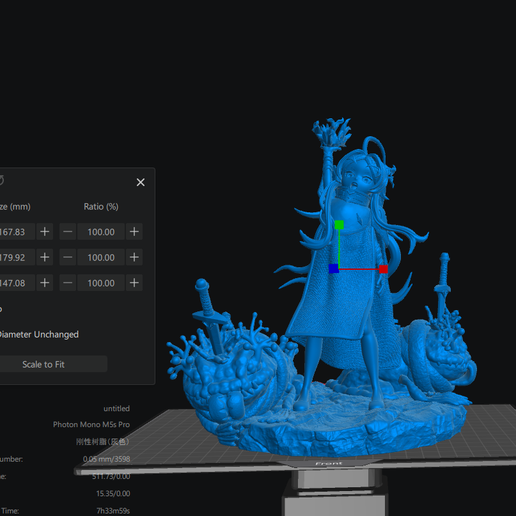Screen dimensions: 516x516
Task: Grab the green Y-axis gizmo handle
Action: tap(339, 225)
